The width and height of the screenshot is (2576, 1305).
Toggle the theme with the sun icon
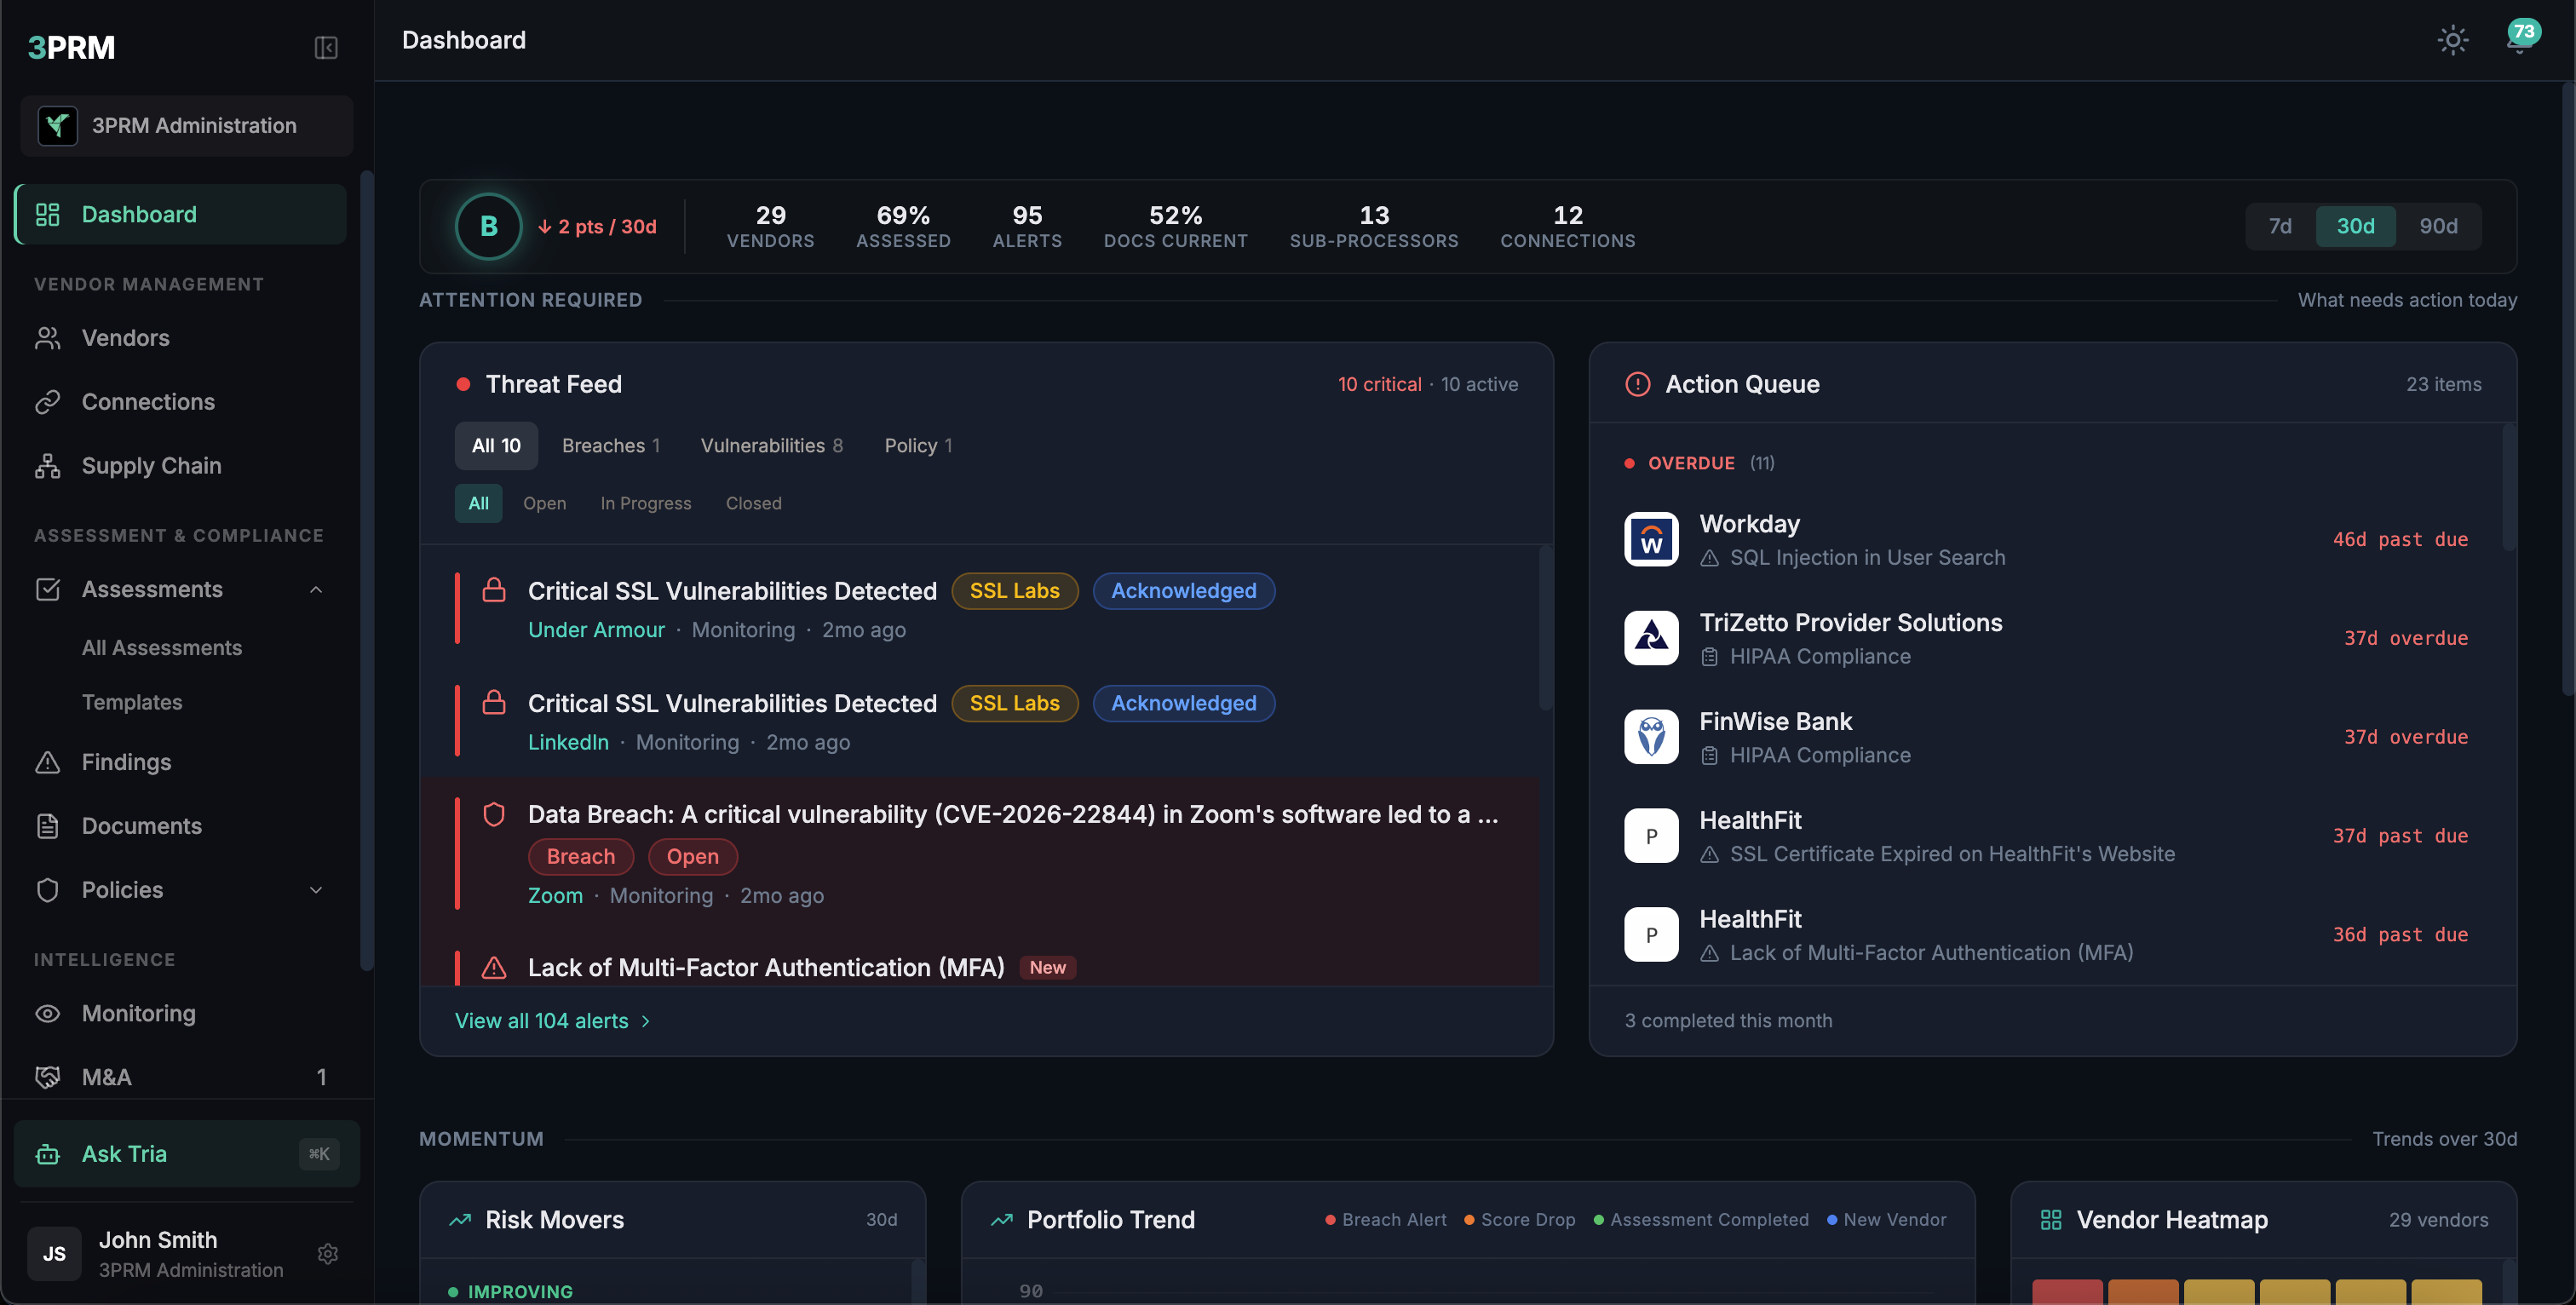point(2452,40)
